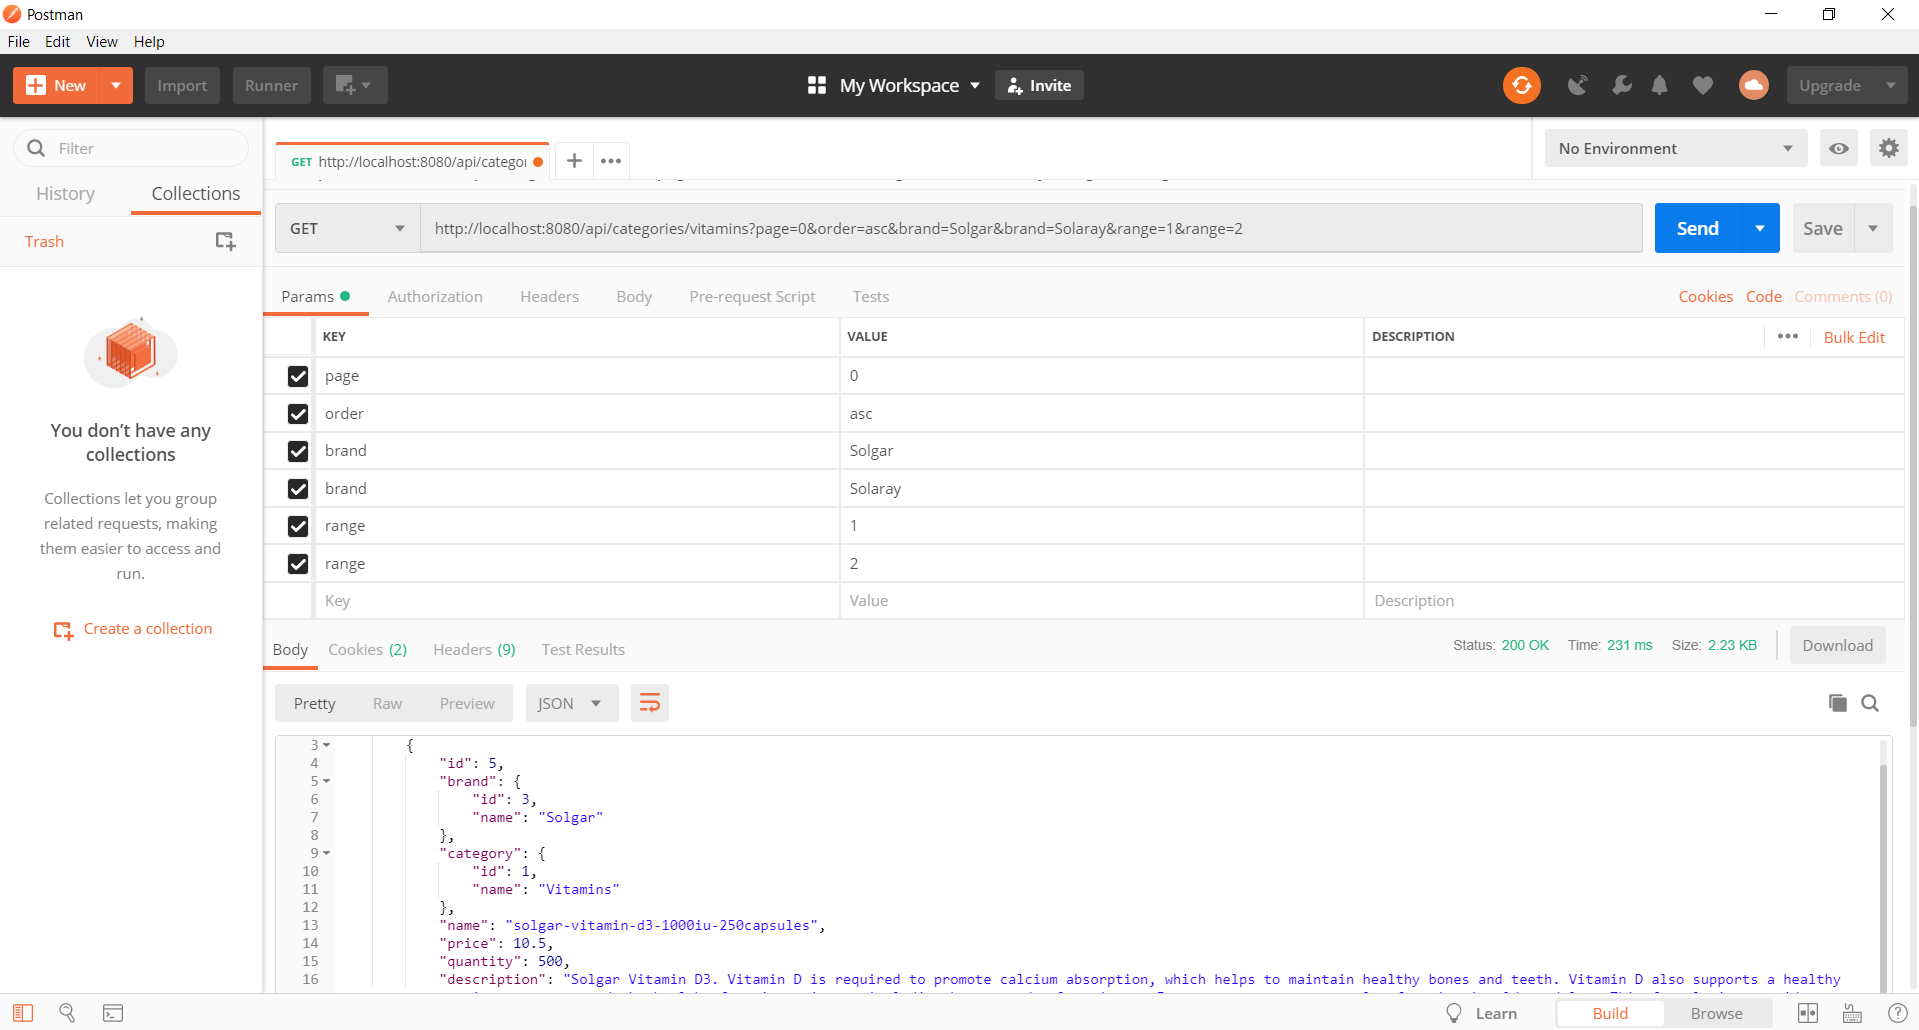This screenshot has width=1919, height=1030.
Task: Click the params column options three dots
Action: 1788,336
